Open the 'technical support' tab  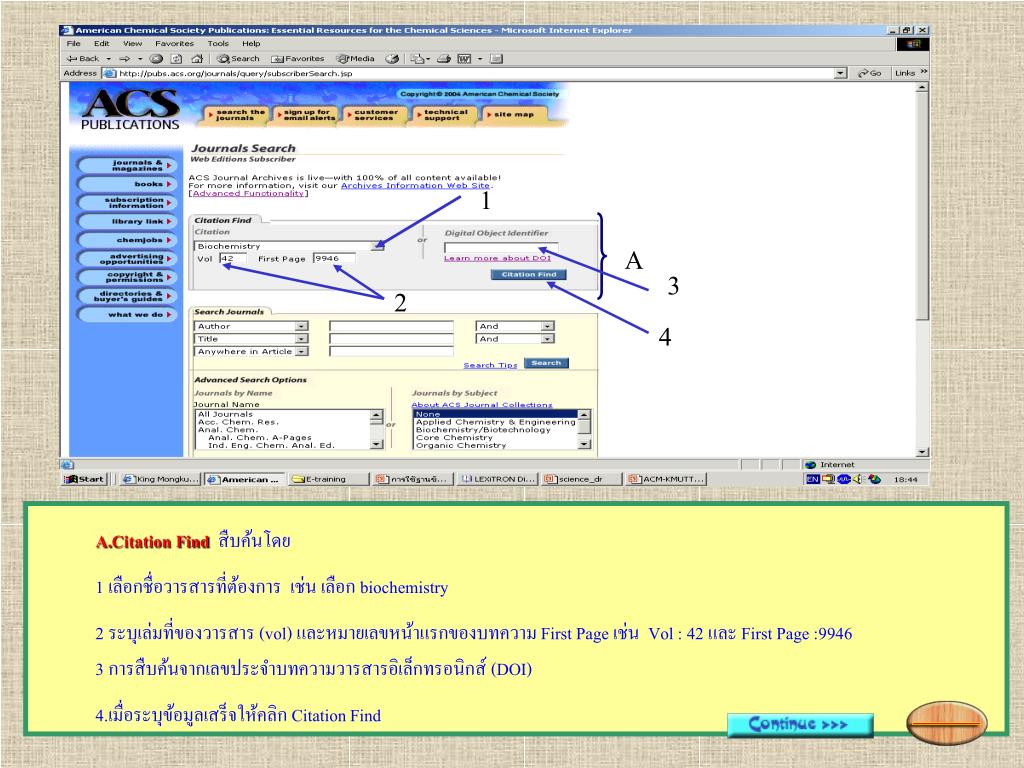(445, 115)
